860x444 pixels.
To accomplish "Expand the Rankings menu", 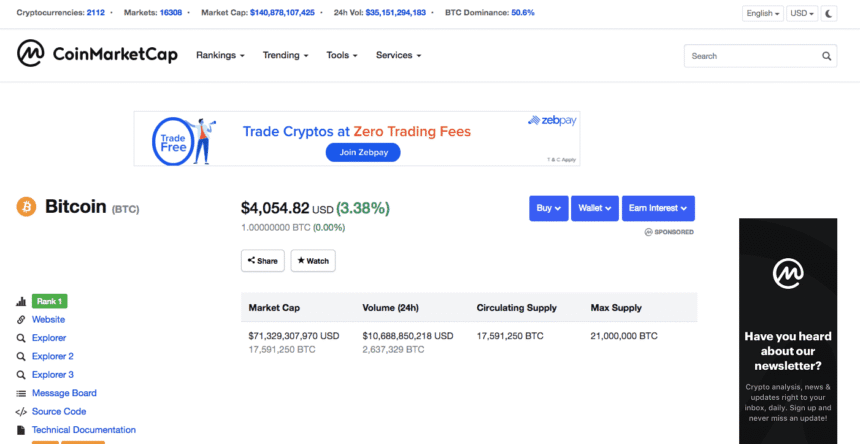I will pyautogui.click(x=220, y=55).
